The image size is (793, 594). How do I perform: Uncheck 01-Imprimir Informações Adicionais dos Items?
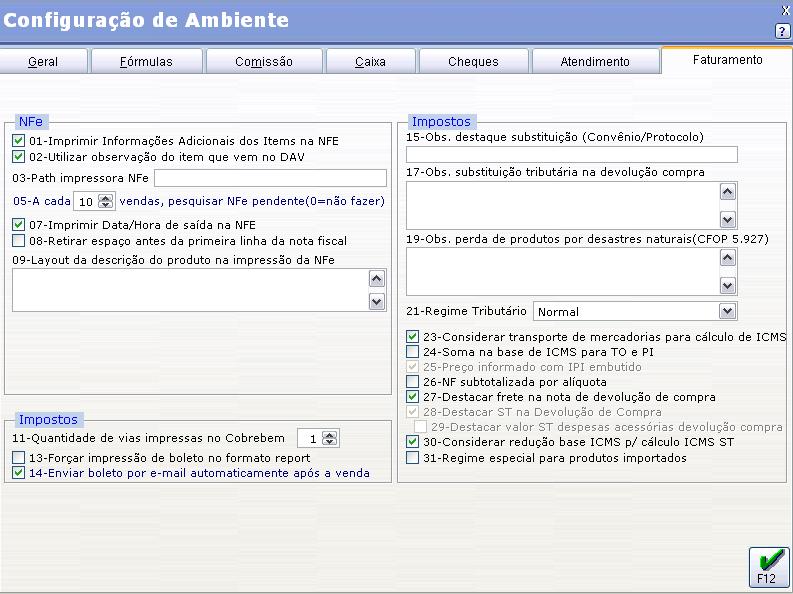click(x=19, y=141)
